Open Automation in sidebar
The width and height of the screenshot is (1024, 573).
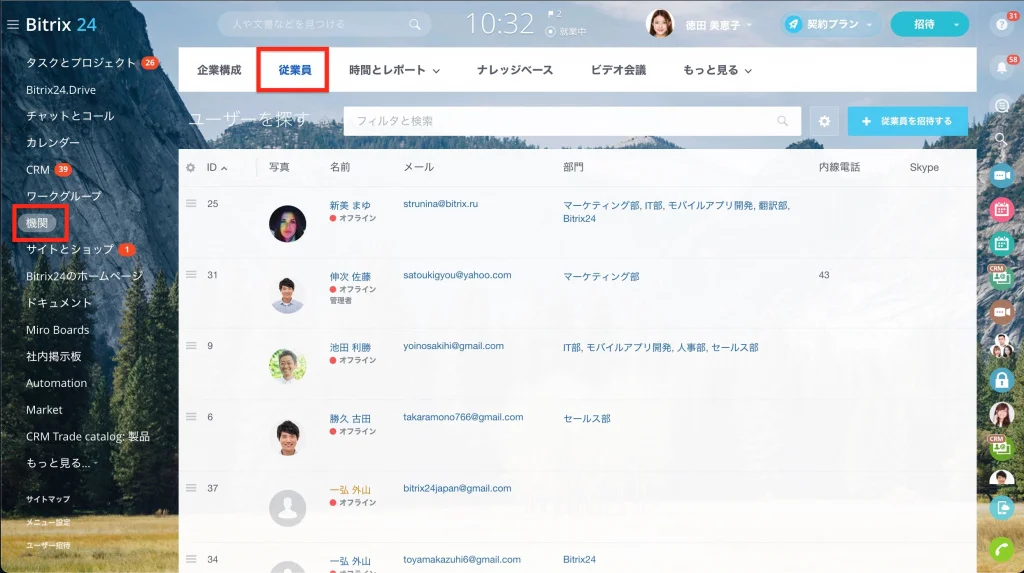[x=56, y=383]
